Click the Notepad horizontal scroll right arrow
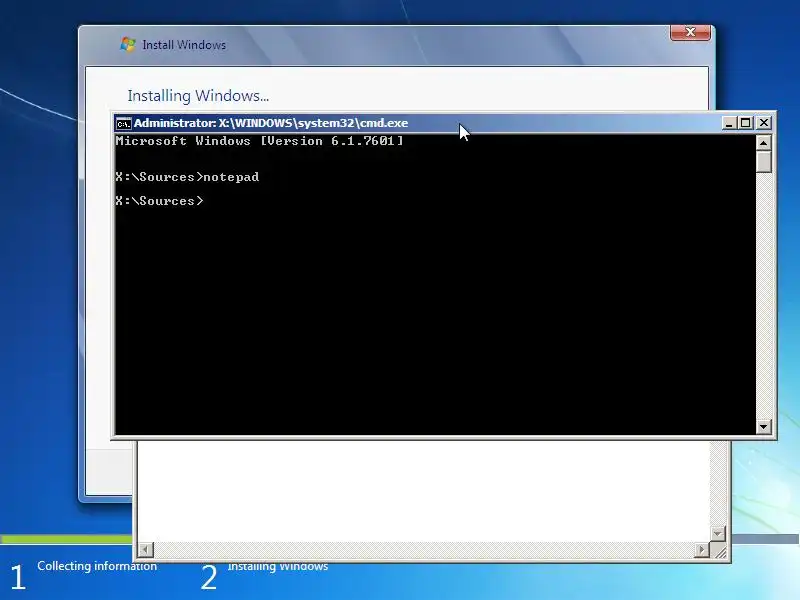The width and height of the screenshot is (800, 600). pyautogui.click(x=703, y=549)
